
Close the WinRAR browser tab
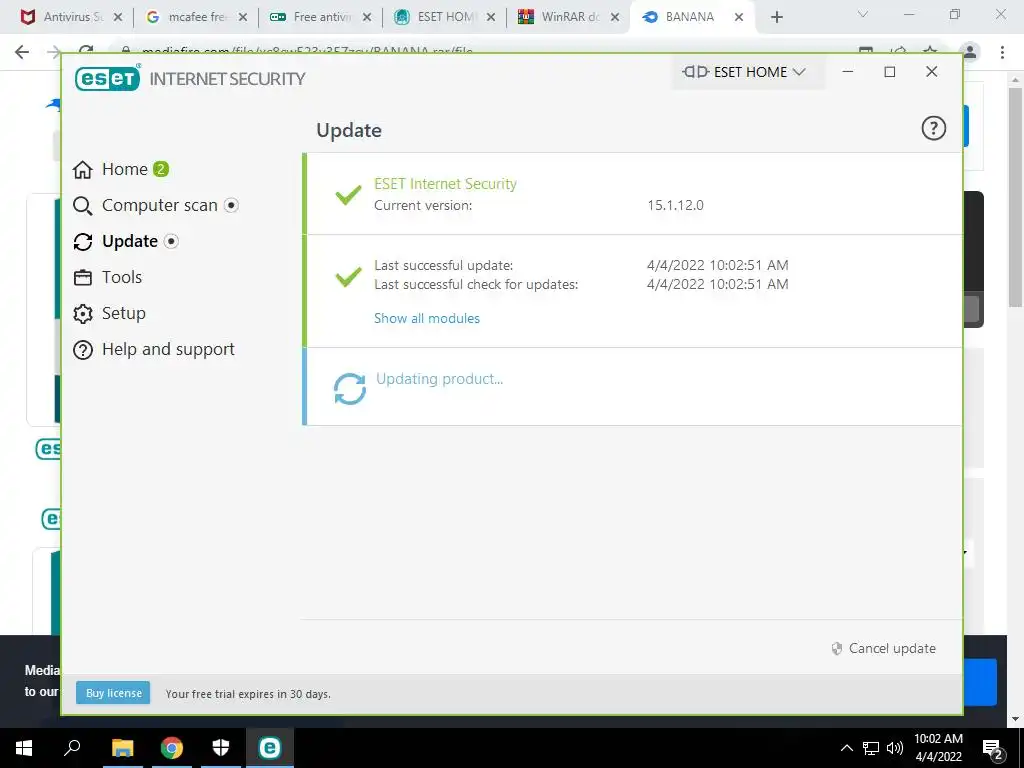(x=615, y=17)
